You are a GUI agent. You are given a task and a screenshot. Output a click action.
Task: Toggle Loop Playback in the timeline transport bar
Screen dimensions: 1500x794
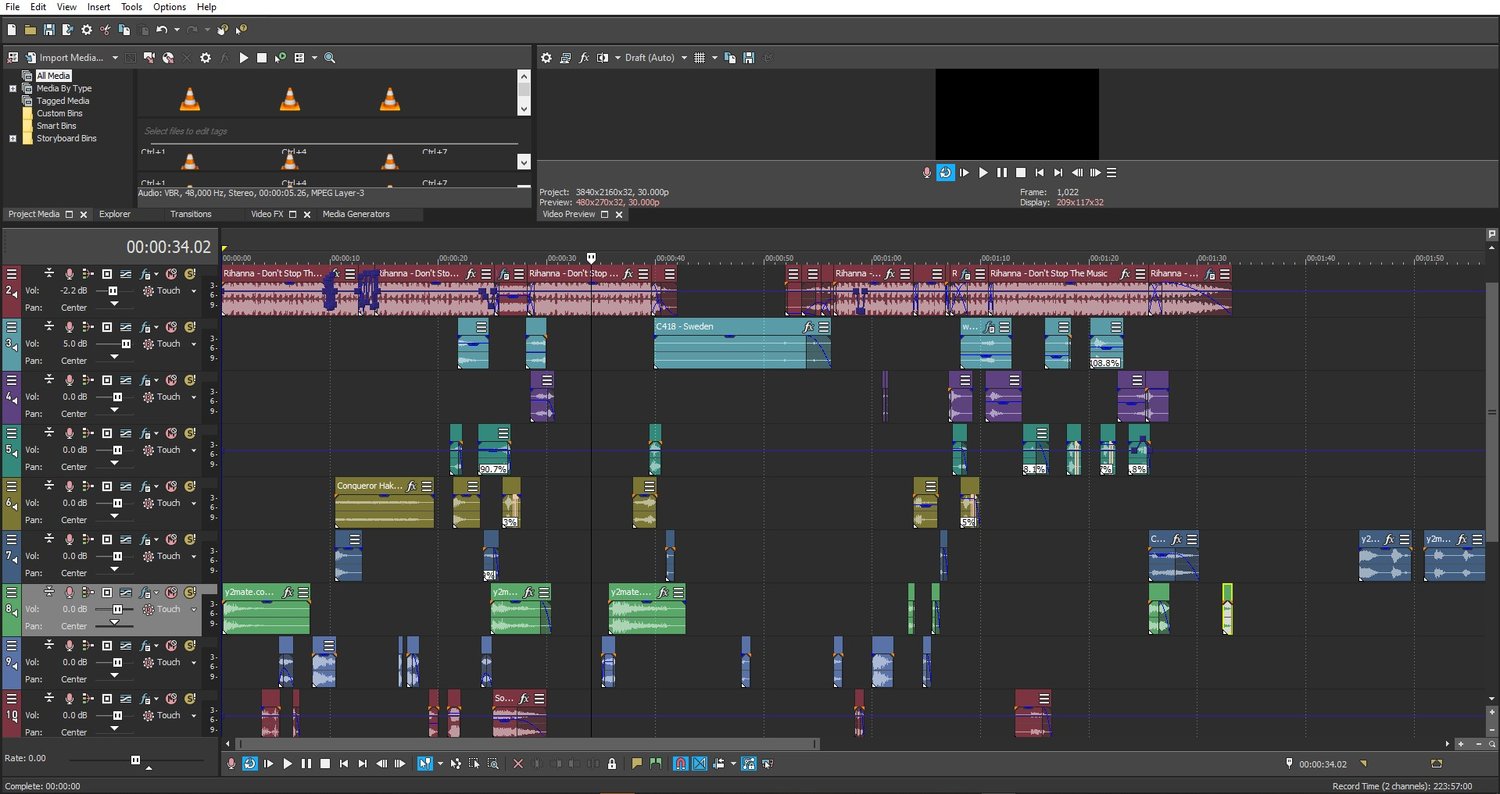pos(249,763)
